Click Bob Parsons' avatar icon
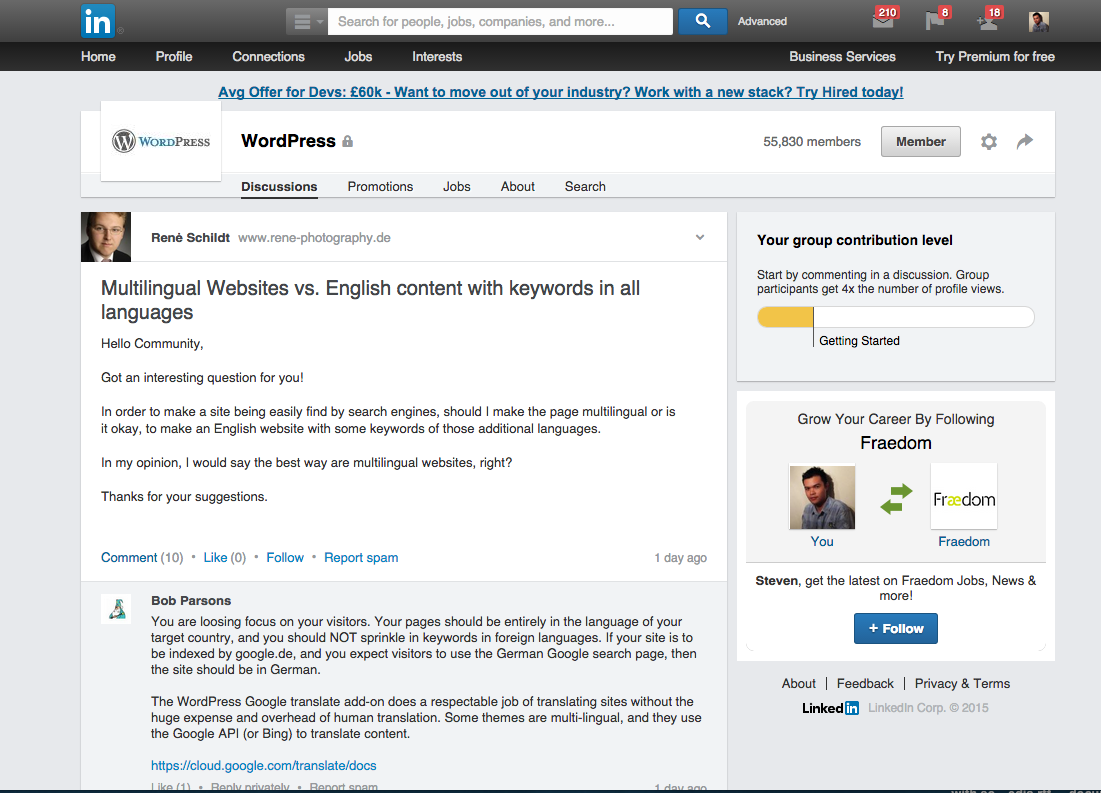The width and height of the screenshot is (1101, 793). coord(117,609)
